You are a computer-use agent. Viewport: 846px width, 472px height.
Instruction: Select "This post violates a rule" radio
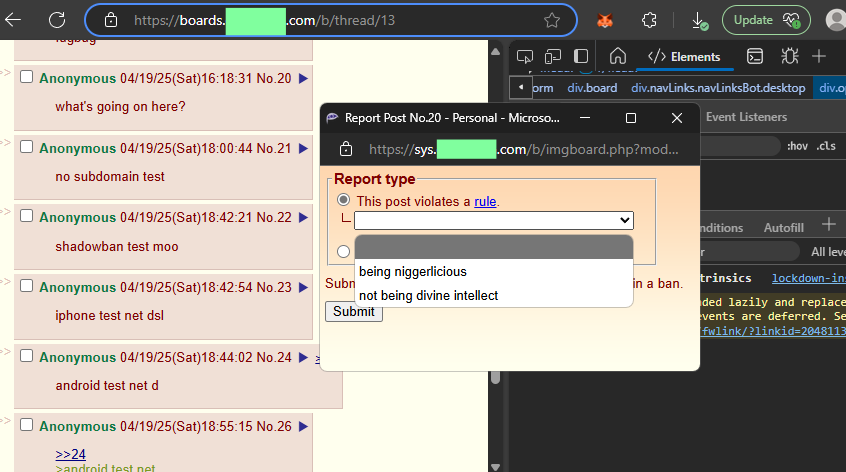coord(343,201)
